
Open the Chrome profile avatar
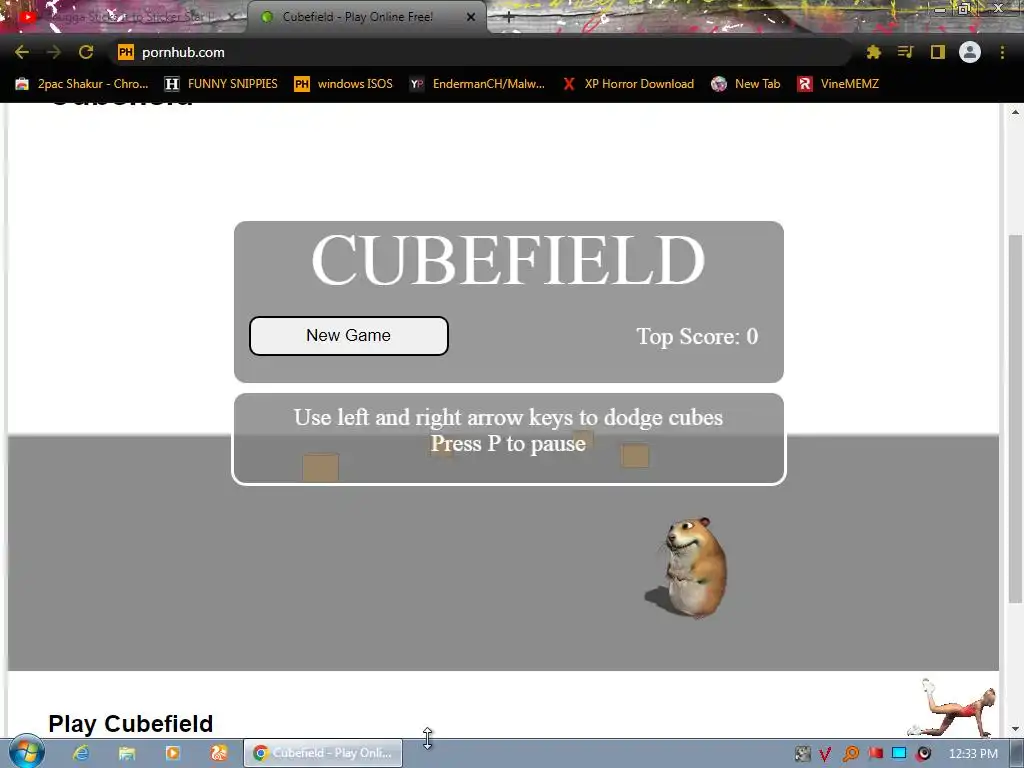970,52
